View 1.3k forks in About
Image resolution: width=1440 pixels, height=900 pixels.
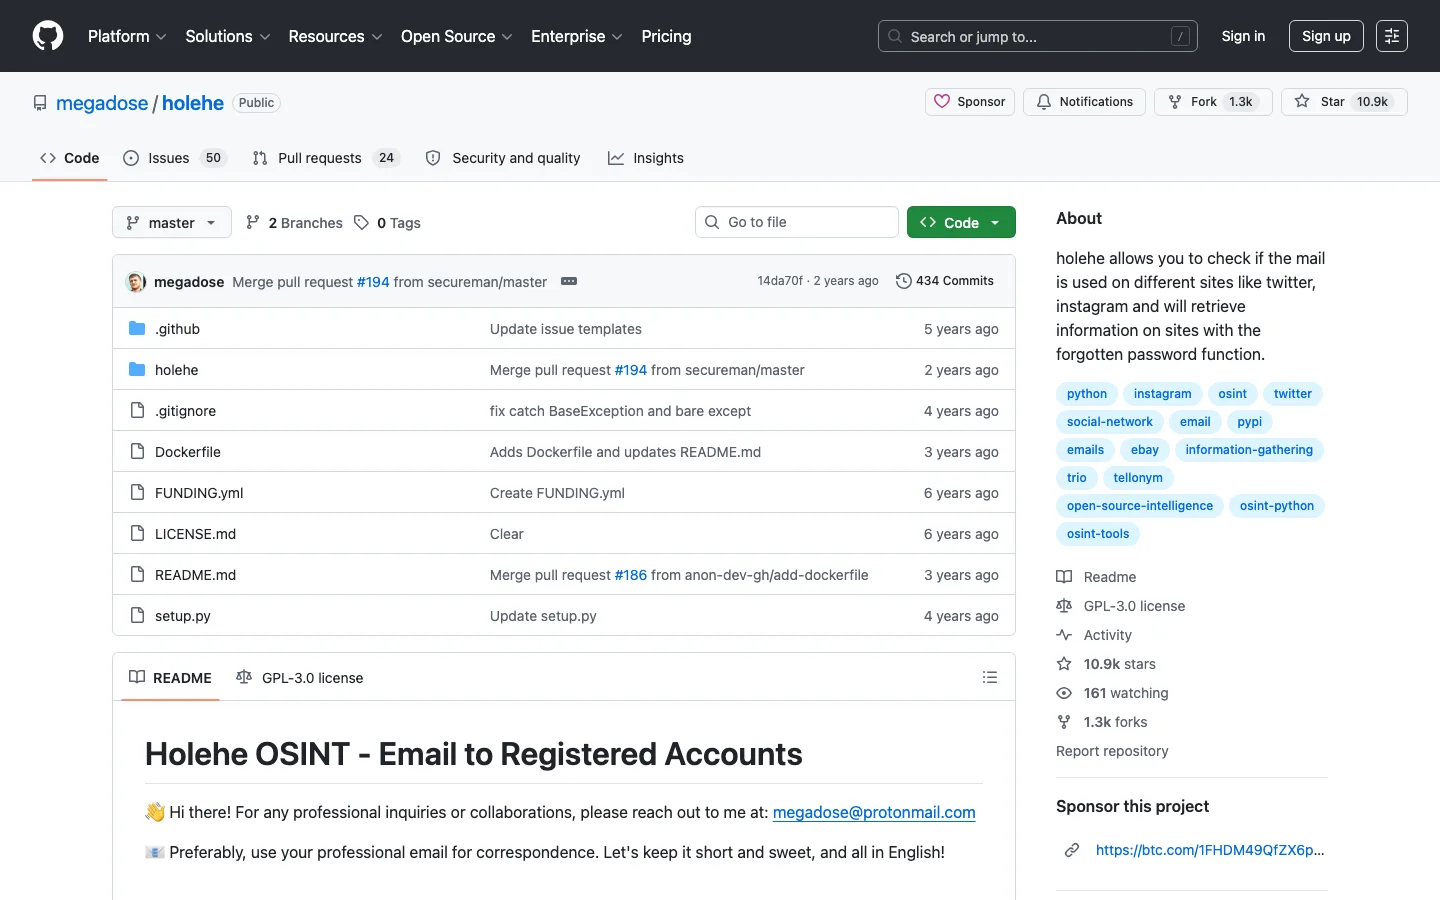tap(1102, 722)
